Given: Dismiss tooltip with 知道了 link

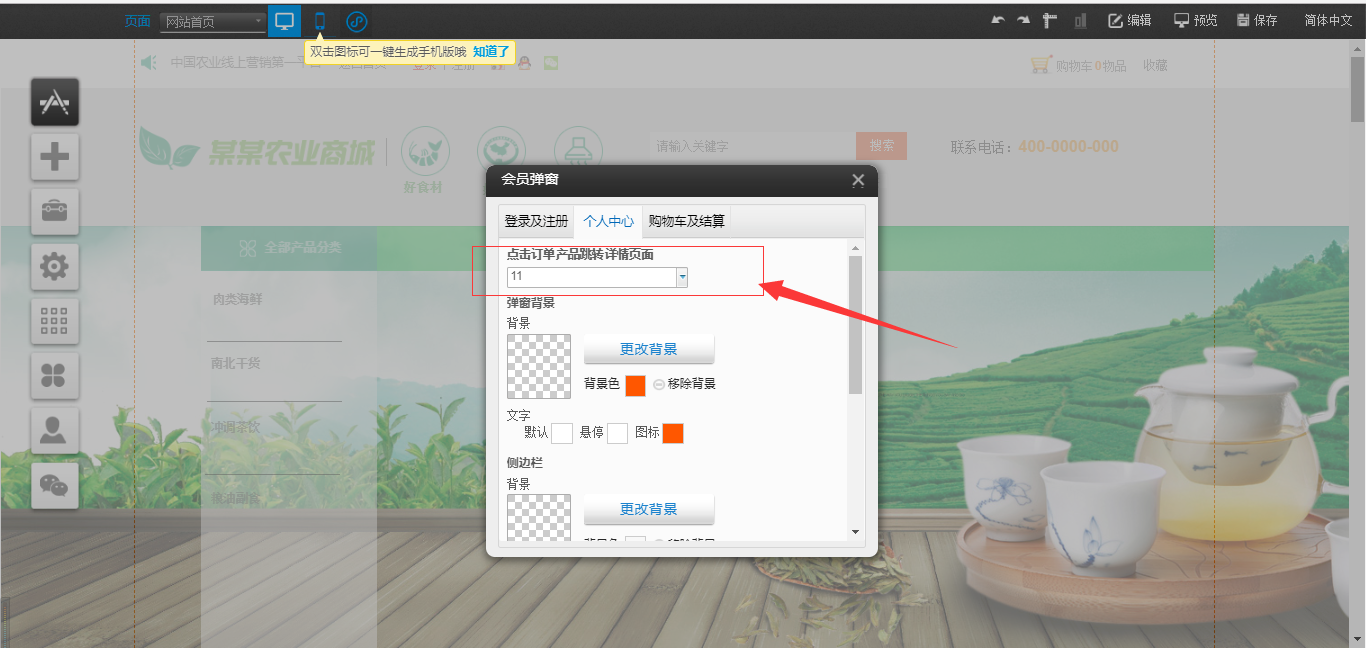Looking at the screenshot, I should click(x=491, y=52).
